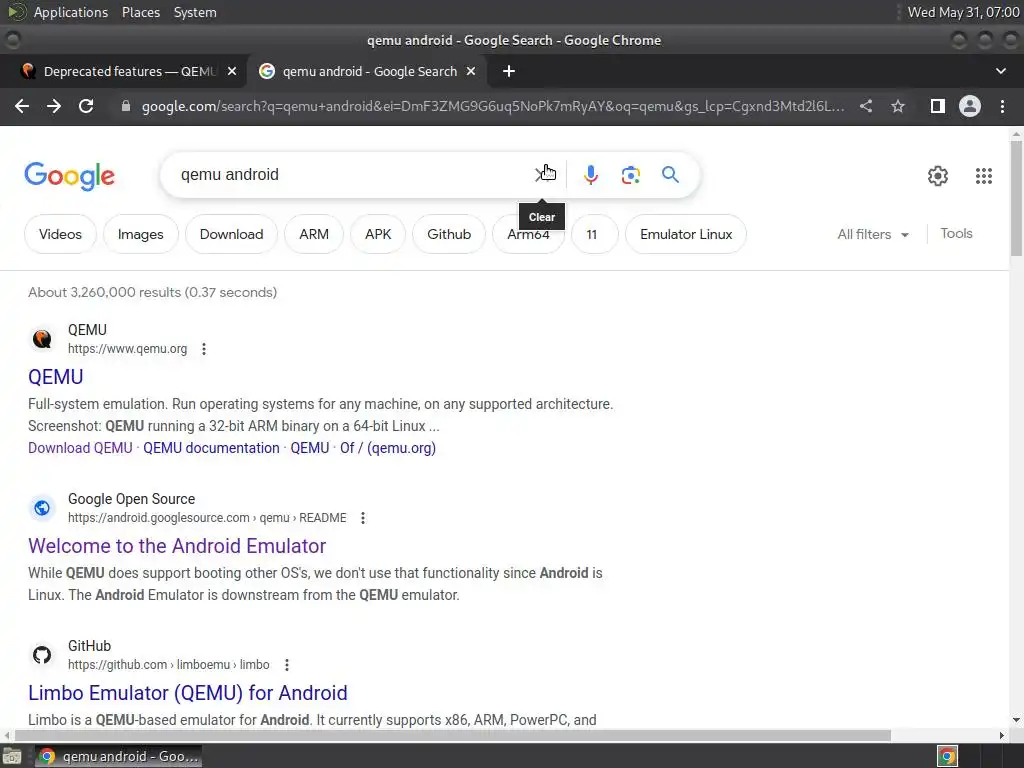Open new tab with plus button
1024x768 pixels.
pyautogui.click(x=509, y=71)
